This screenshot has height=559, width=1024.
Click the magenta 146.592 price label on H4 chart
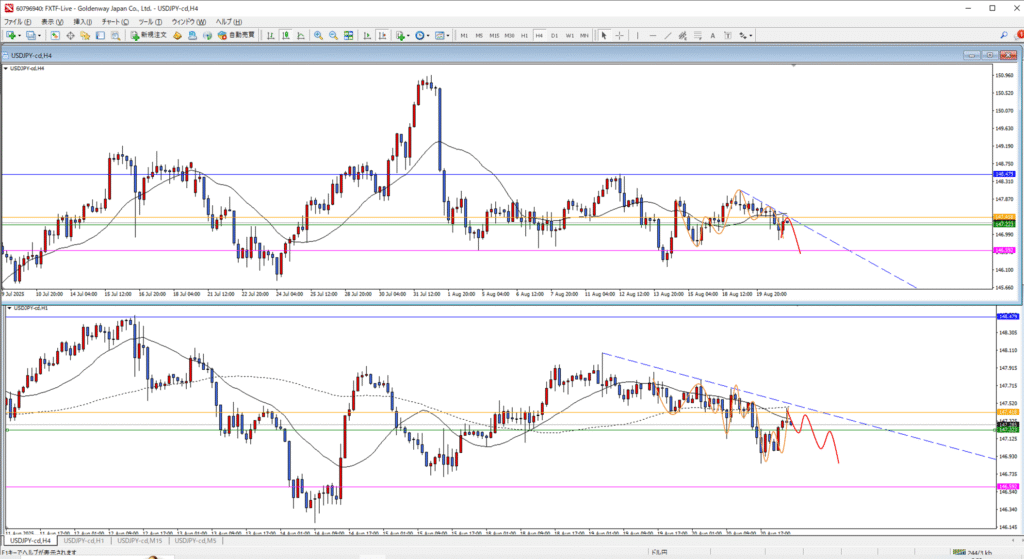point(1004,250)
